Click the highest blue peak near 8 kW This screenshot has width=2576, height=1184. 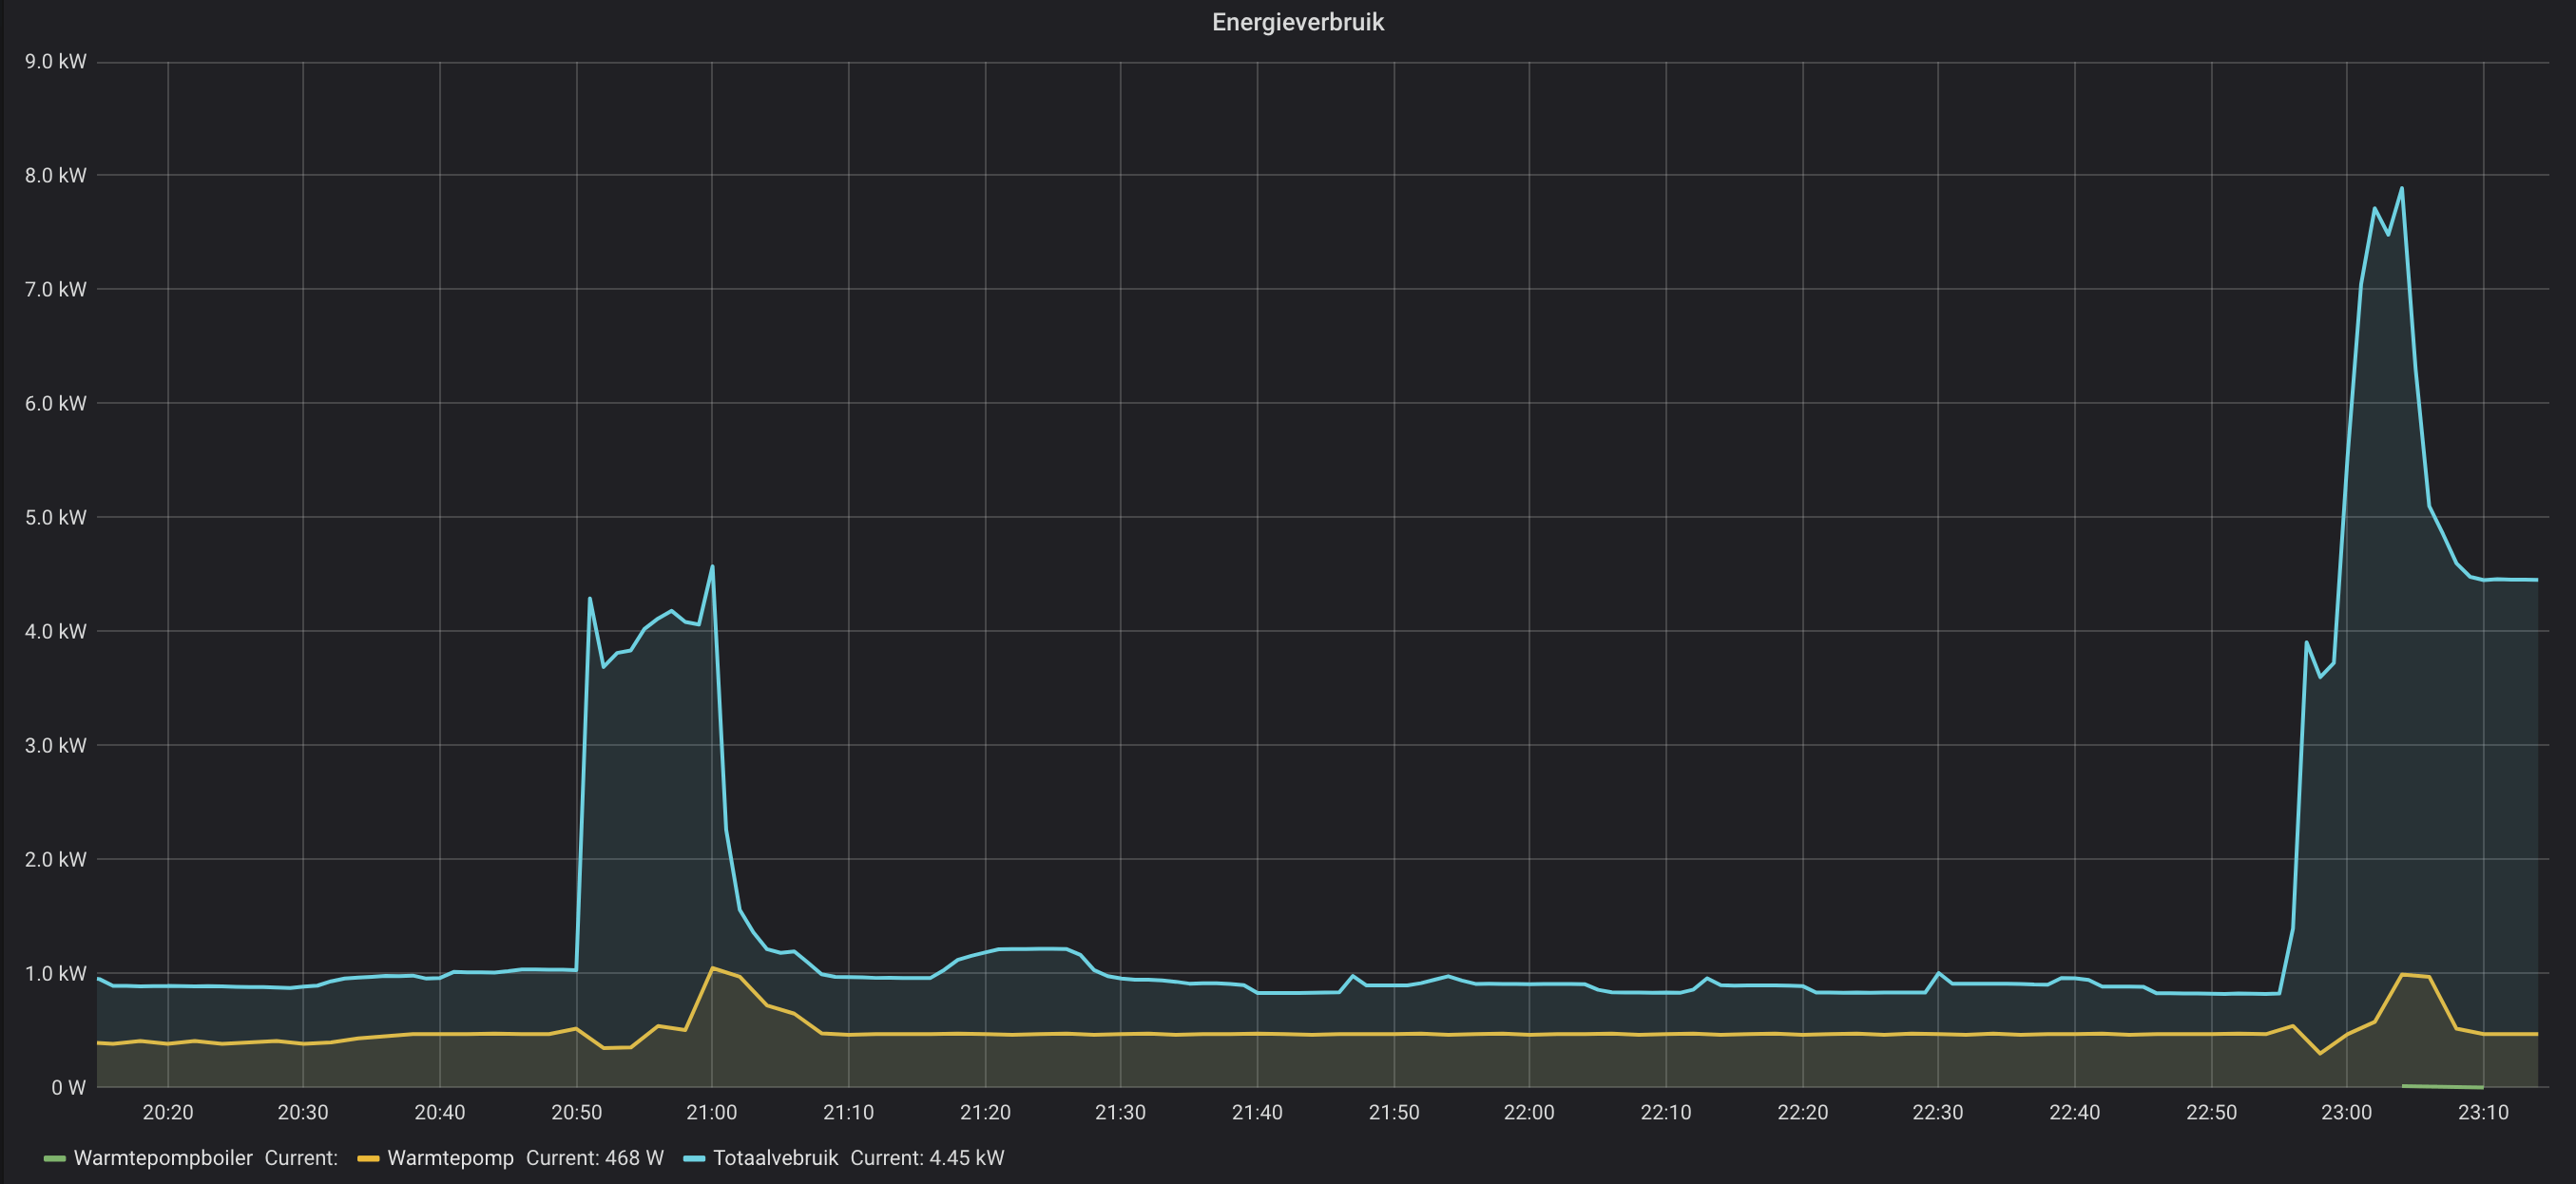tap(2401, 189)
